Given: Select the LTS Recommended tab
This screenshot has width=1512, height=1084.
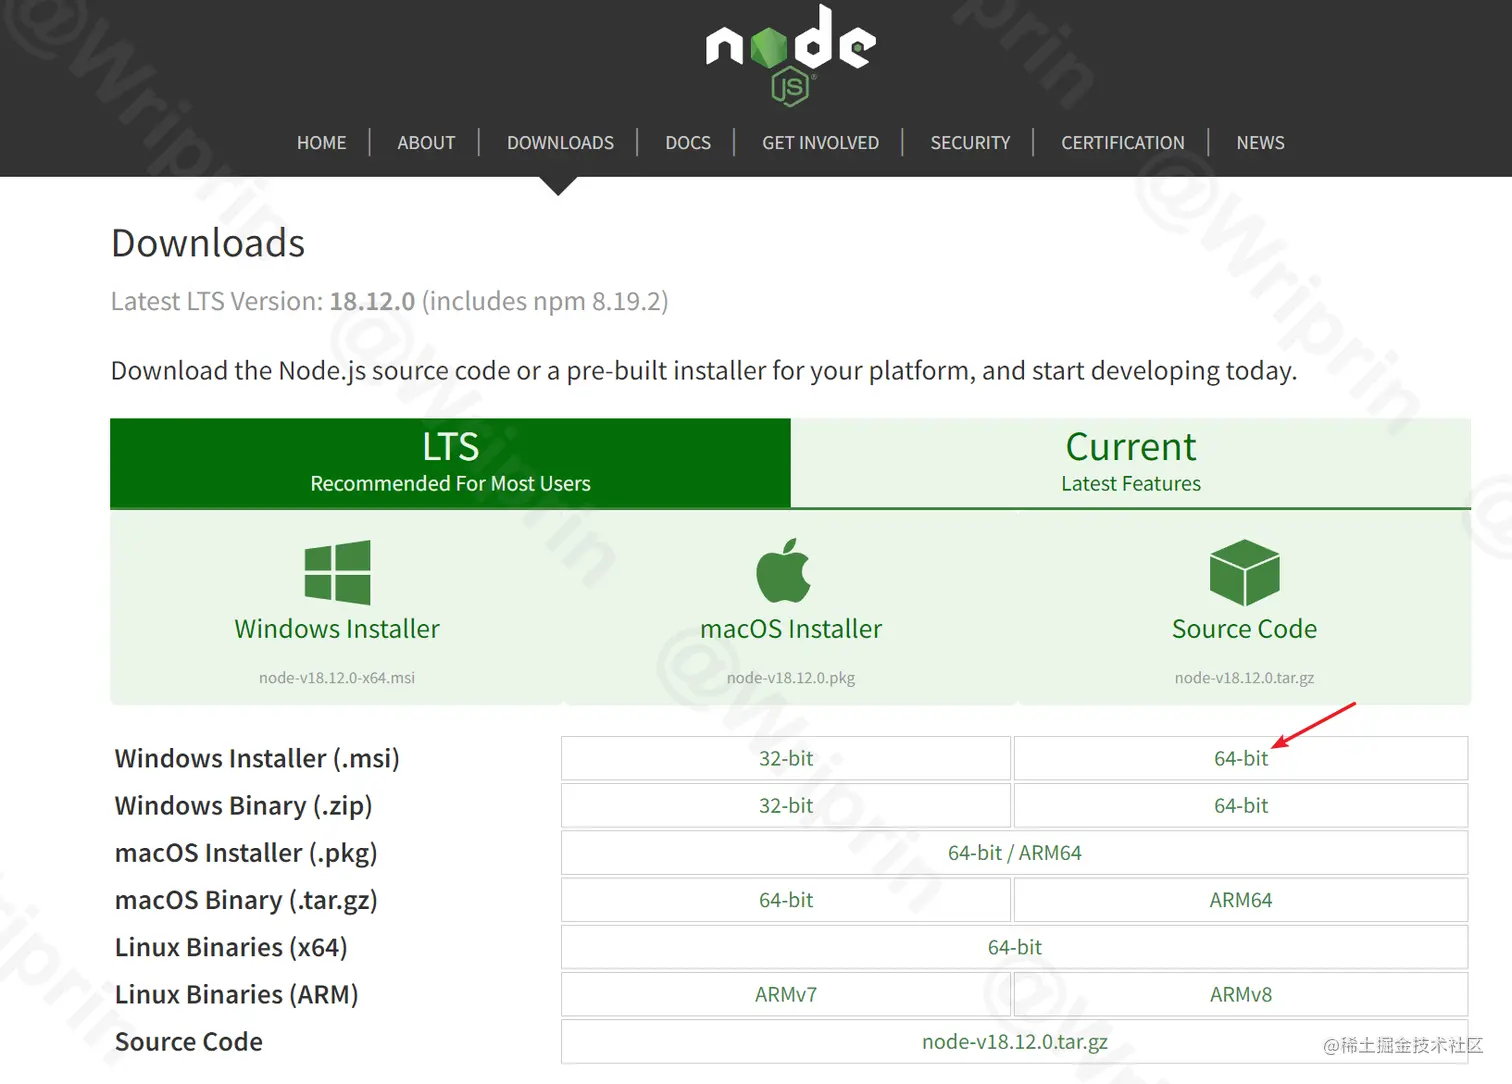Looking at the screenshot, I should (450, 463).
